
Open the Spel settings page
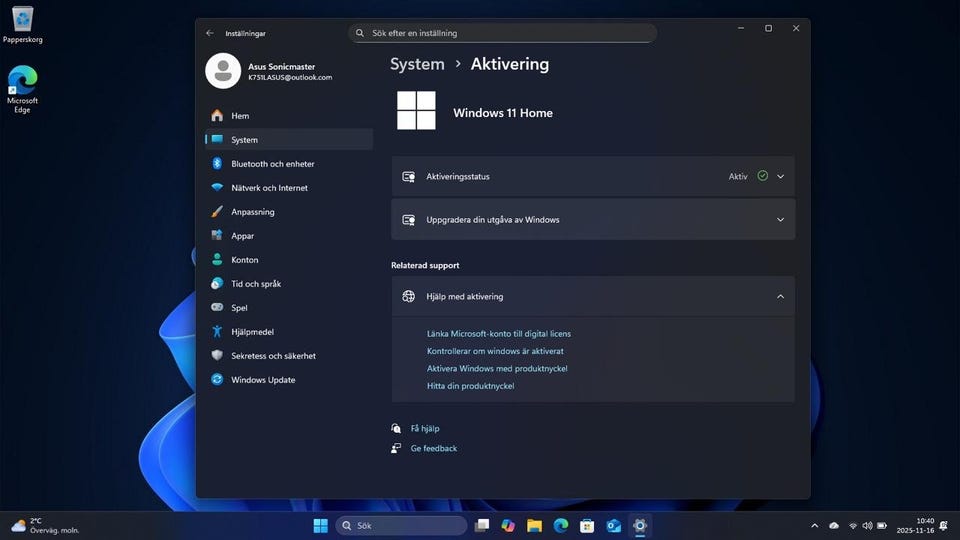[x=239, y=308]
